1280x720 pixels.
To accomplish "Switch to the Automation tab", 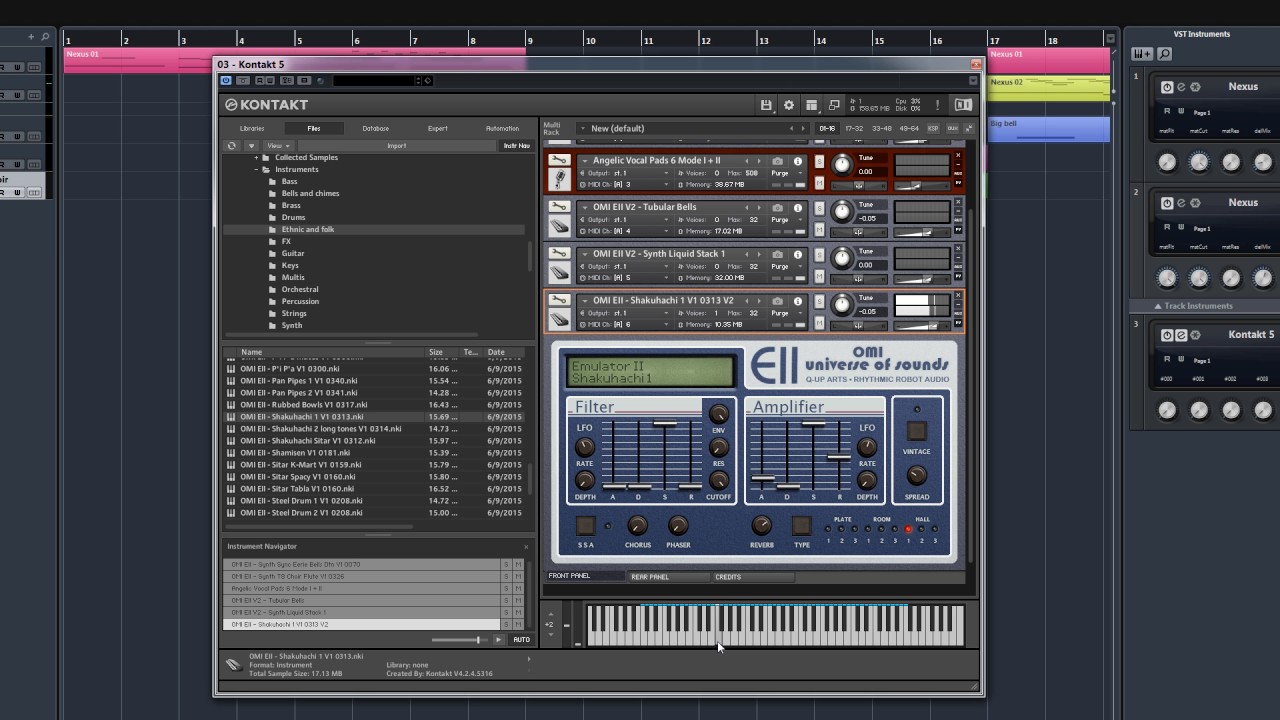I will click(x=502, y=128).
